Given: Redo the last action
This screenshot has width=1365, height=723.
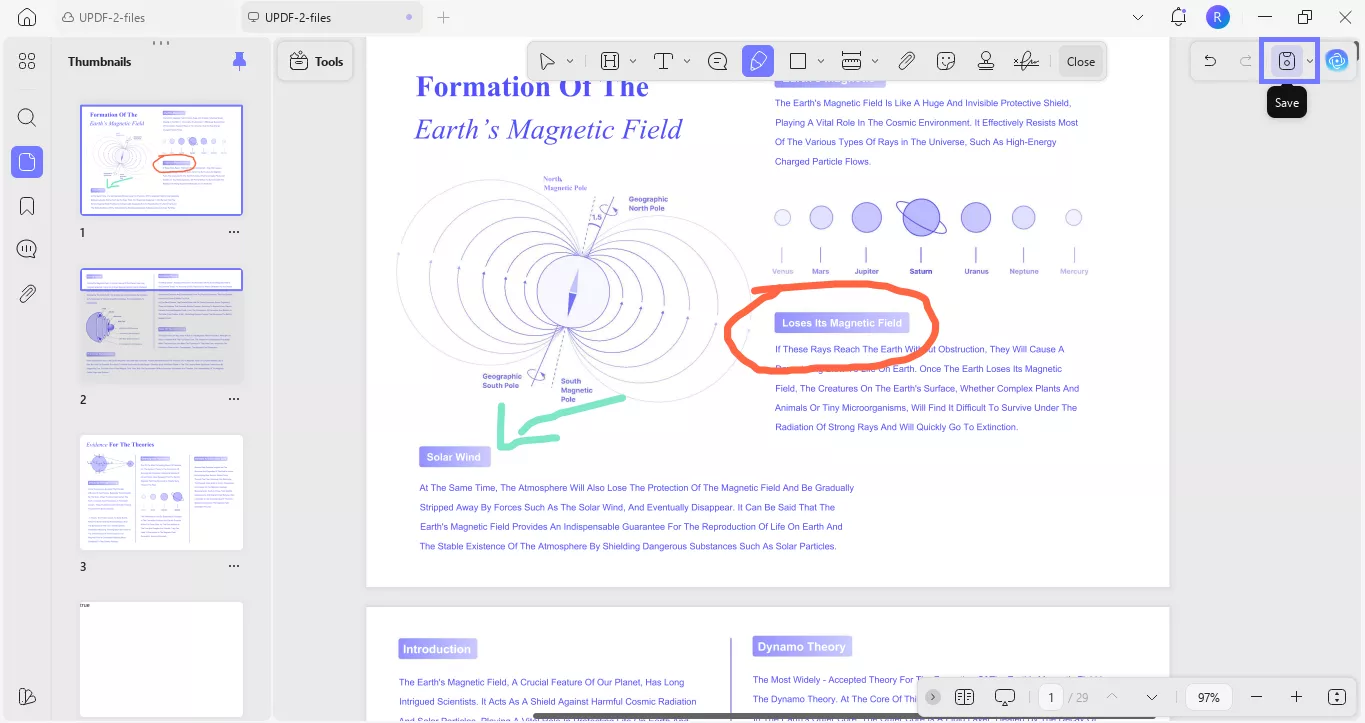Looking at the screenshot, I should coord(1246,61).
